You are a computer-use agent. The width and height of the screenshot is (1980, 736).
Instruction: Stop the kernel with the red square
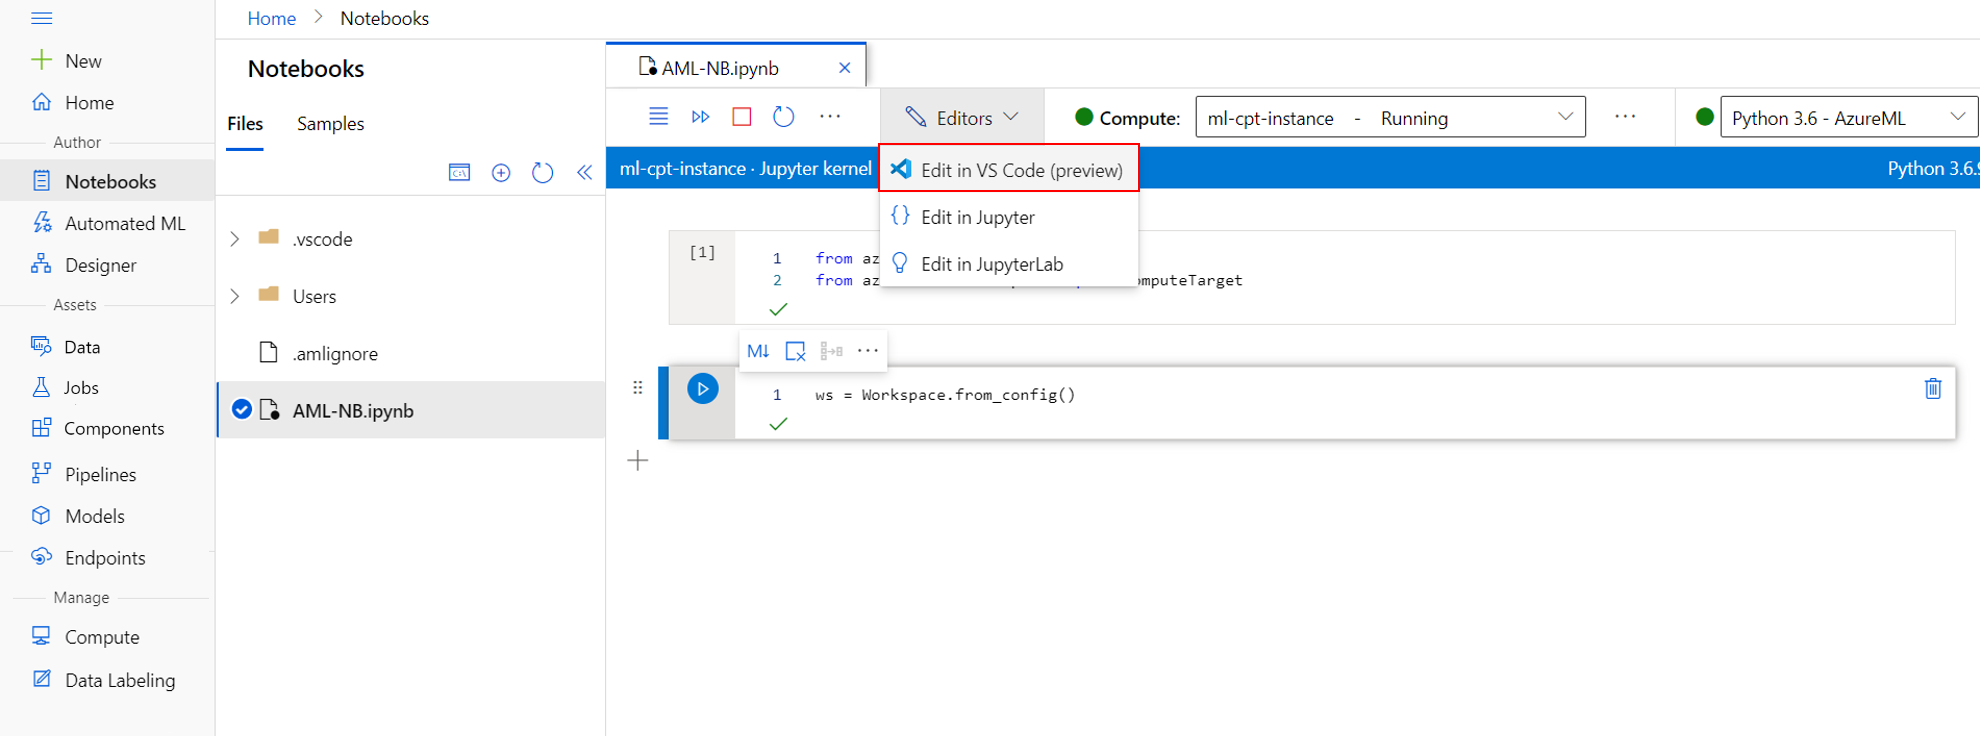[742, 116]
